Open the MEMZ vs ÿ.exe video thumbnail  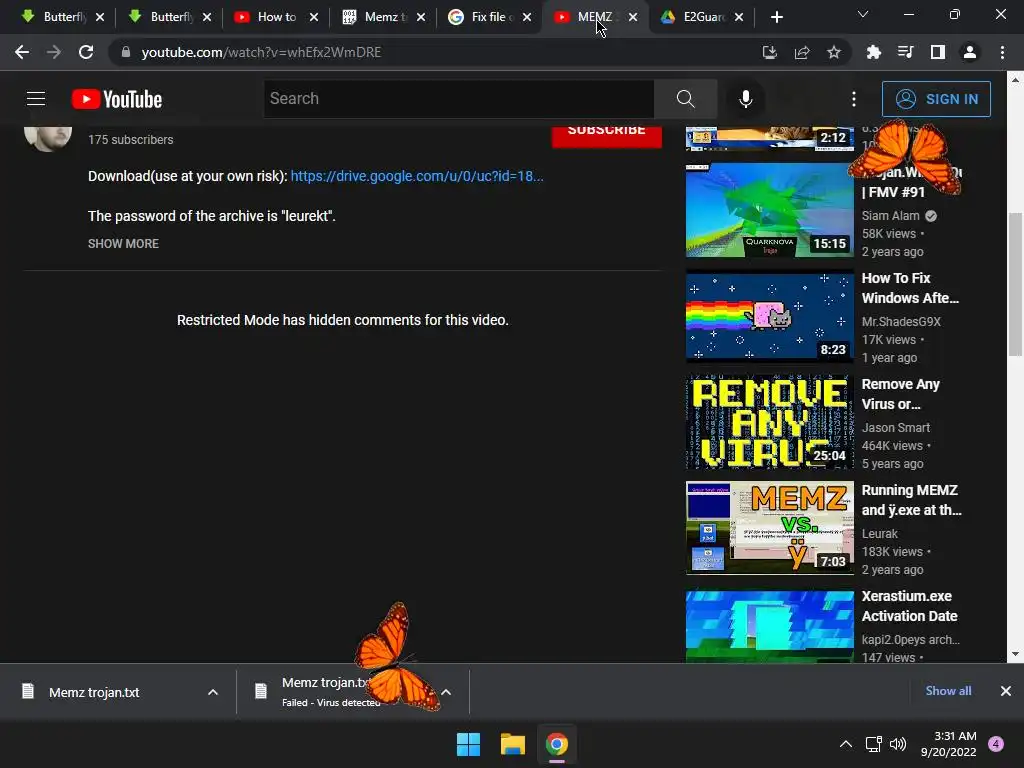pyautogui.click(x=769, y=528)
